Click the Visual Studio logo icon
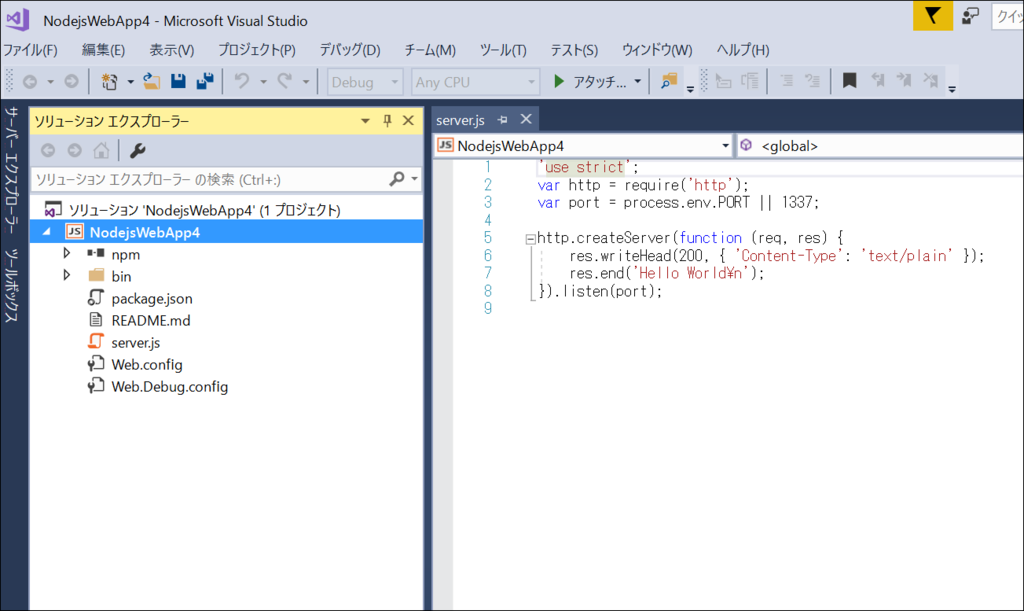 pyautogui.click(x=18, y=19)
